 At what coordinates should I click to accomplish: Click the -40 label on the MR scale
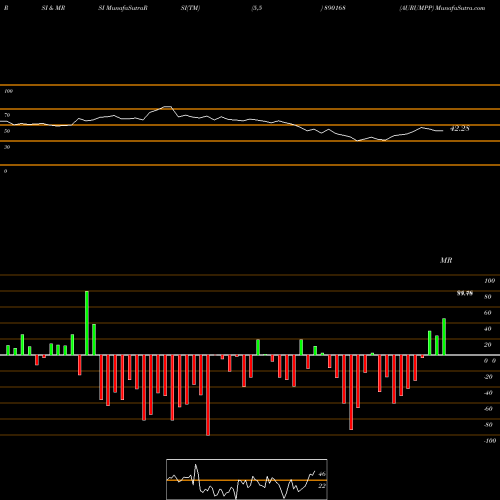pyautogui.click(x=488, y=393)
